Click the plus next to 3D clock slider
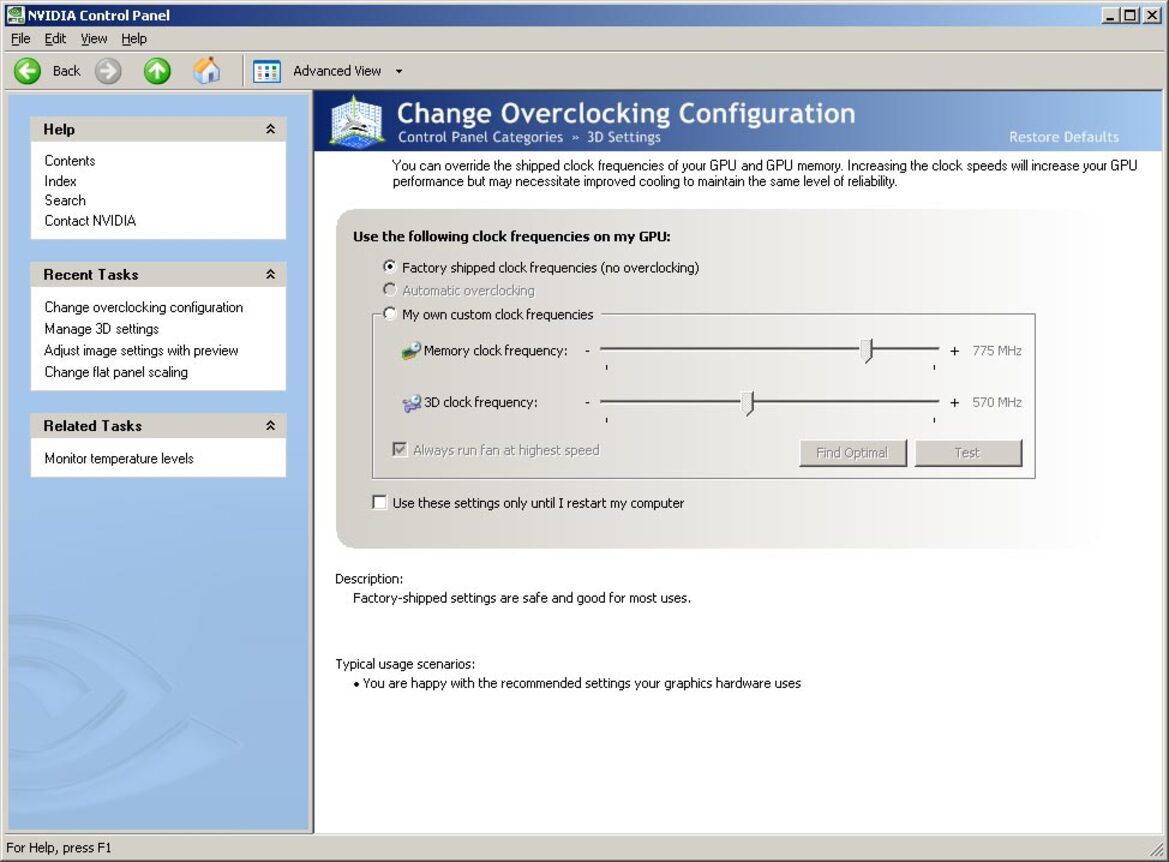The height and width of the screenshot is (862, 1169). coord(954,403)
